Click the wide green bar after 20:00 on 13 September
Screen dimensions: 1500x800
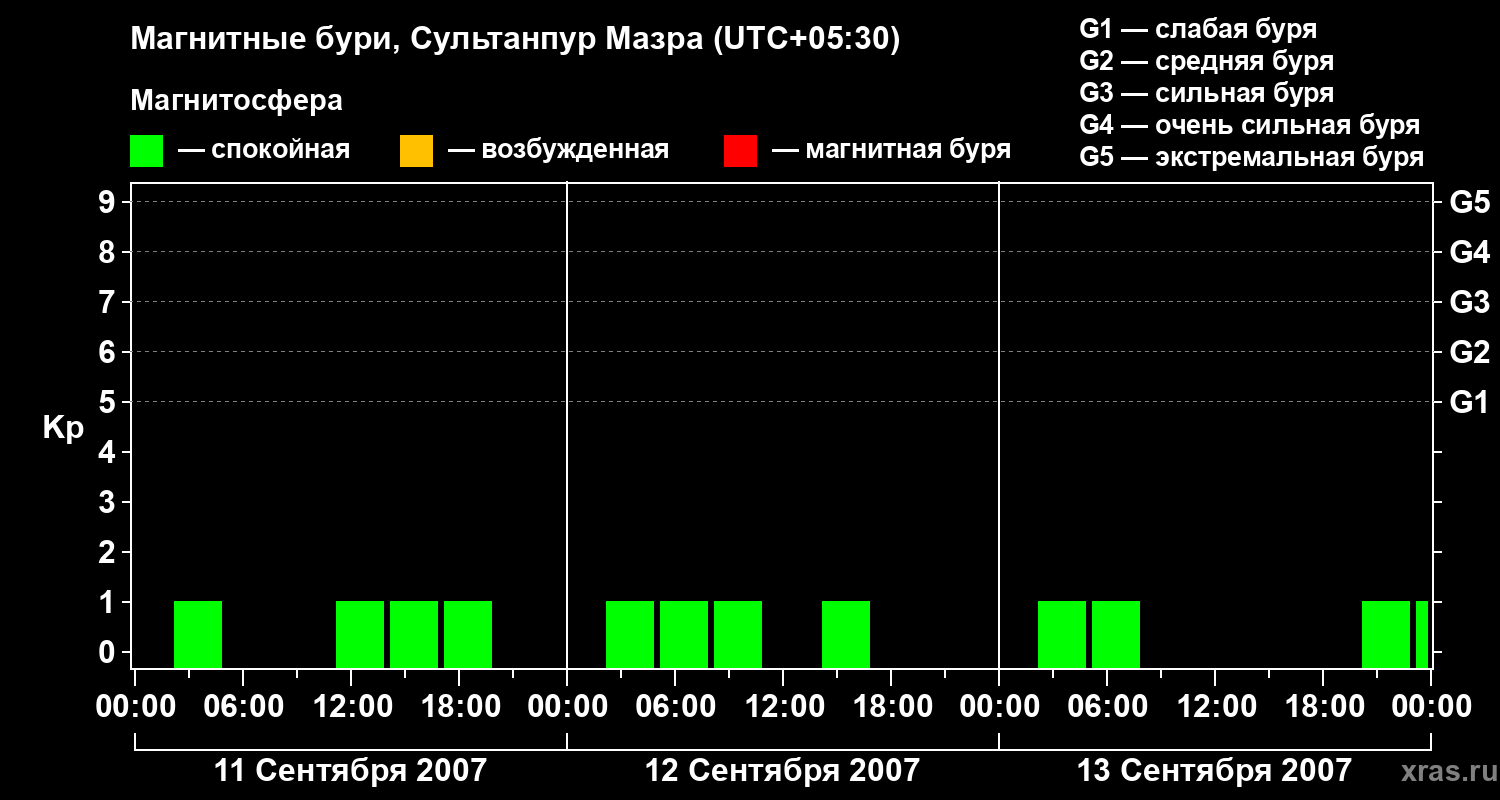[1386, 634]
